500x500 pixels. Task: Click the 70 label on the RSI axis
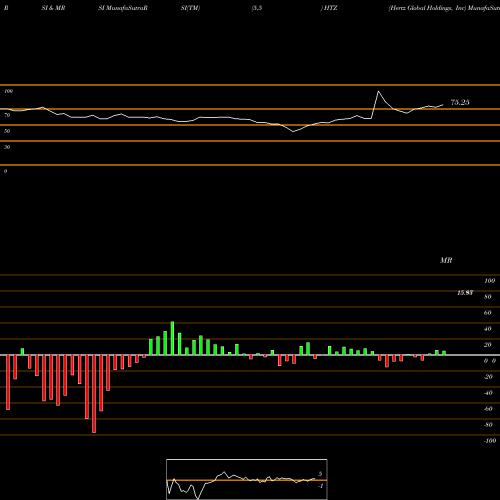(7, 115)
